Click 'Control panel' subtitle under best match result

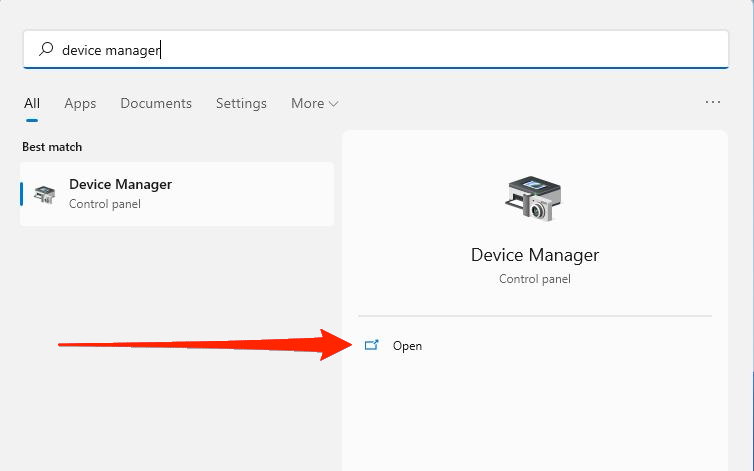point(105,204)
